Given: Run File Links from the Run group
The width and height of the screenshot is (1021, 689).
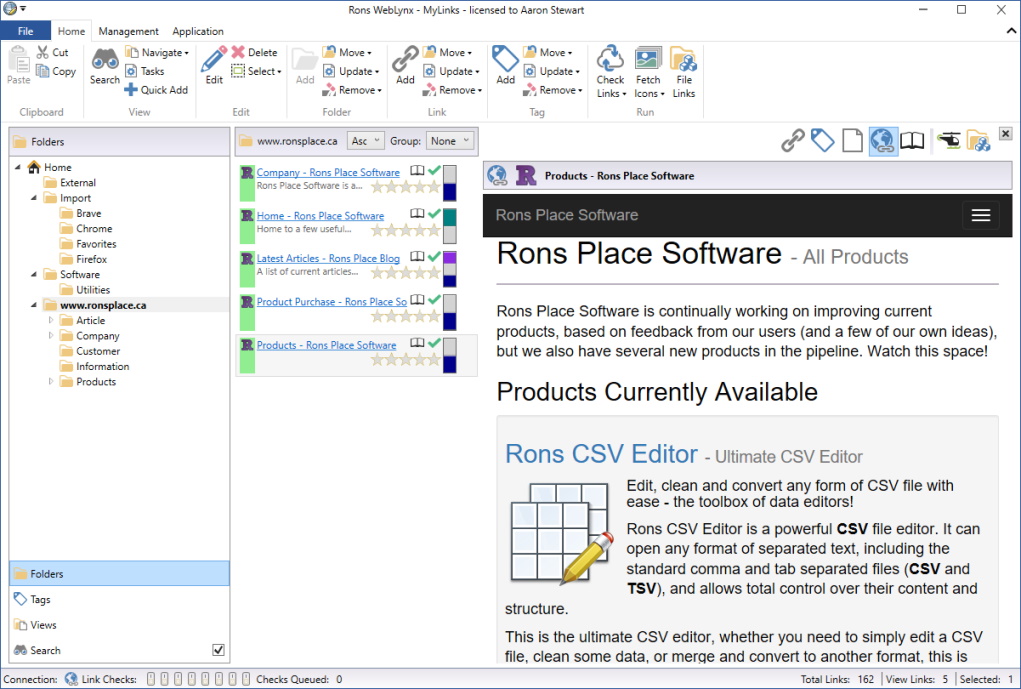Looking at the screenshot, I should 684,72.
